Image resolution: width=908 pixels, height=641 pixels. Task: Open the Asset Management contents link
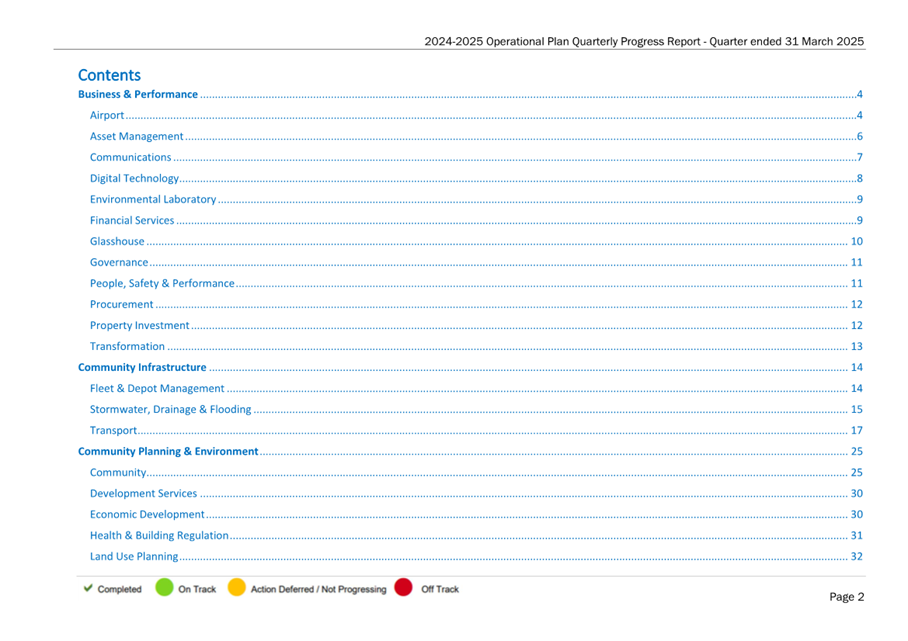coord(476,136)
